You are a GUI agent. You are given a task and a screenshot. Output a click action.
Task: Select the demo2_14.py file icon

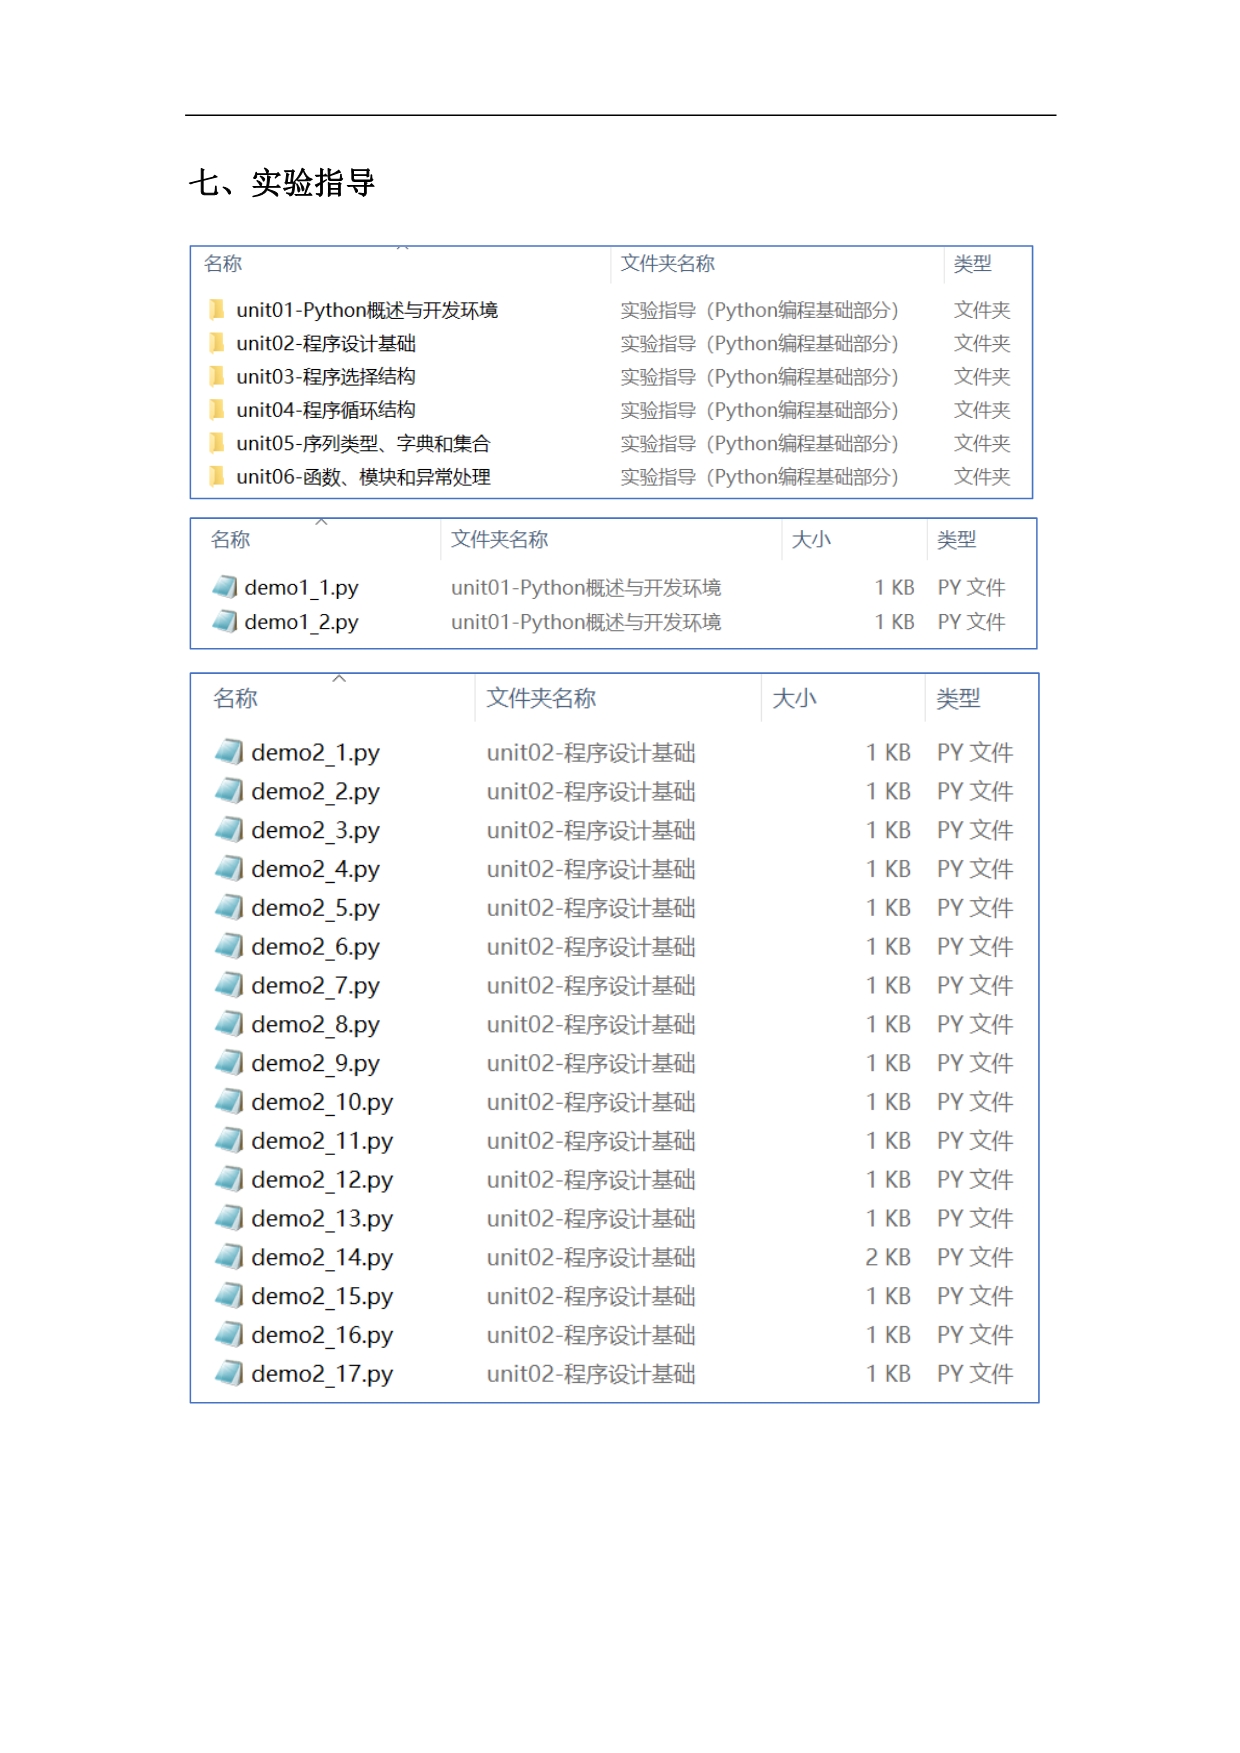(x=229, y=1257)
